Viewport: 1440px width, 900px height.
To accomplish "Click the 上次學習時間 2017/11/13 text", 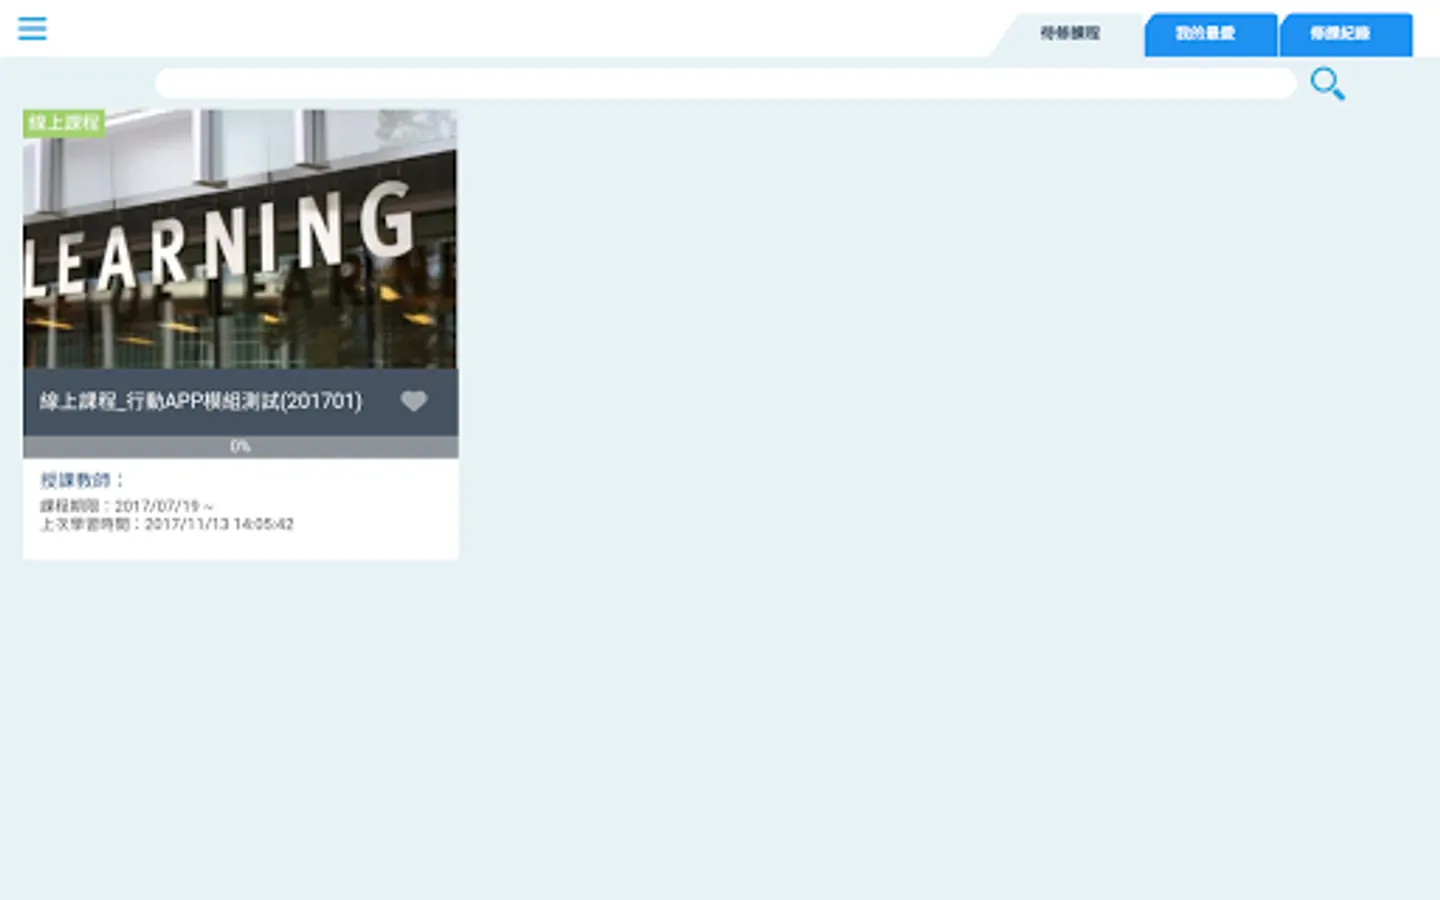I will tap(167, 524).
